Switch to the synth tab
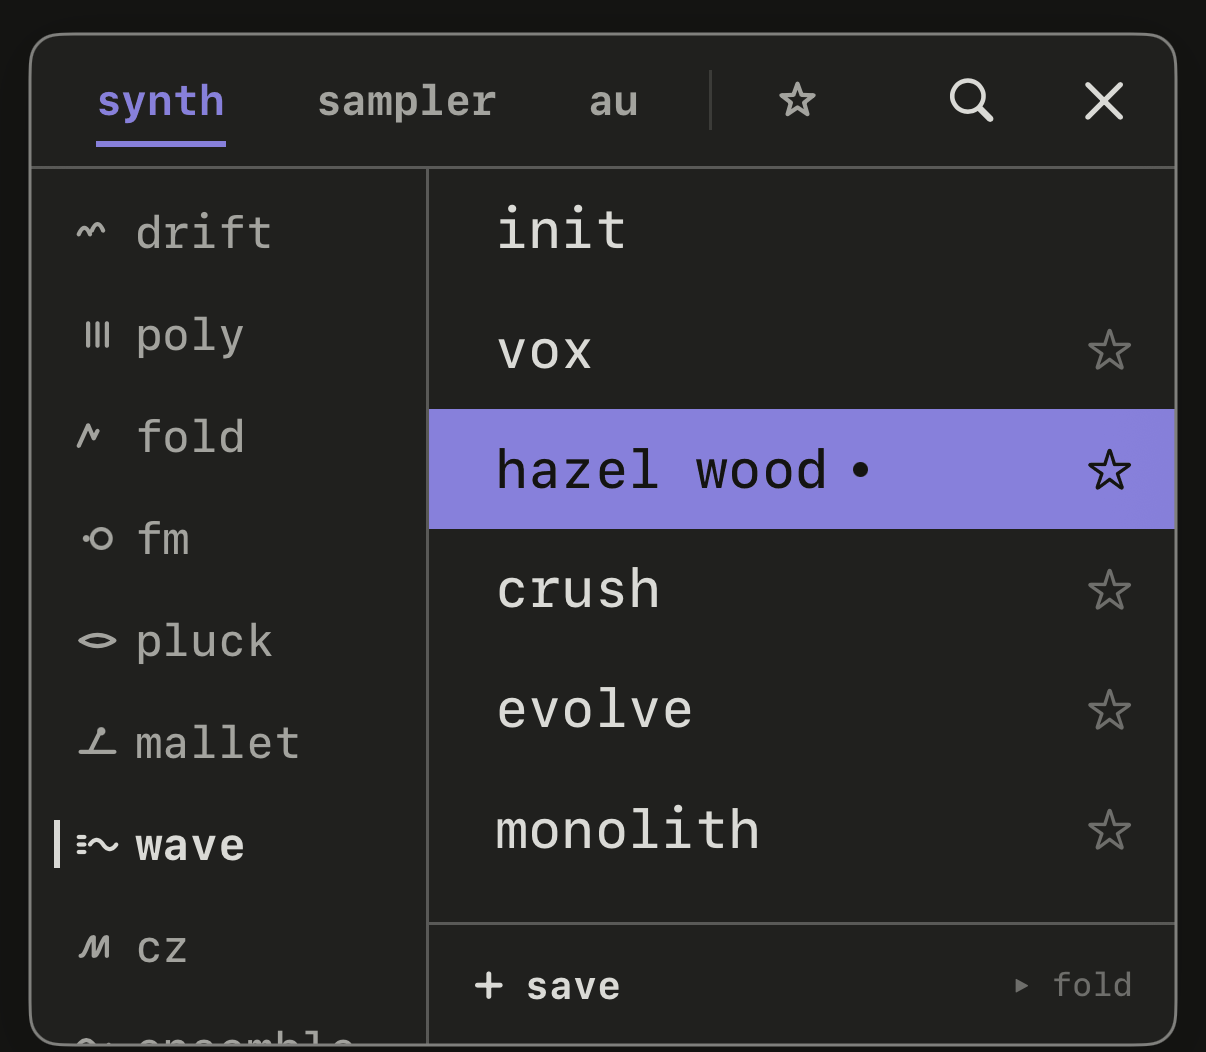The width and height of the screenshot is (1206, 1052). 161,102
